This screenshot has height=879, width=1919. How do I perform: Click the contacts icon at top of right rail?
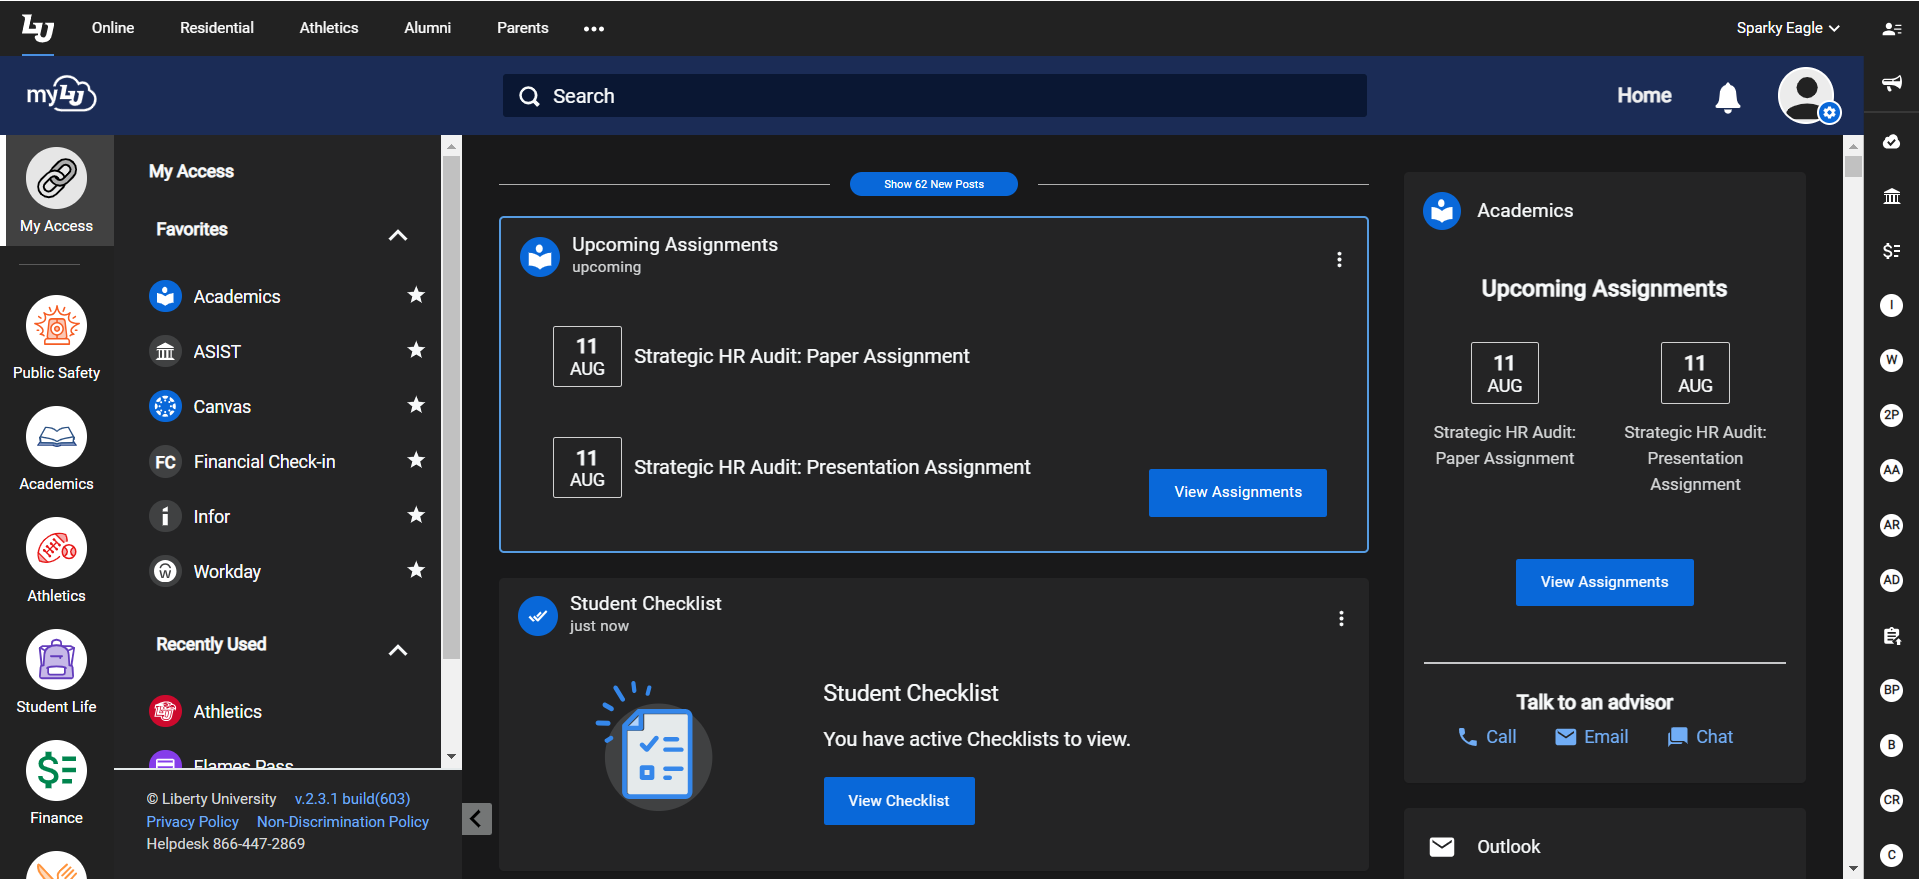pos(1891,29)
